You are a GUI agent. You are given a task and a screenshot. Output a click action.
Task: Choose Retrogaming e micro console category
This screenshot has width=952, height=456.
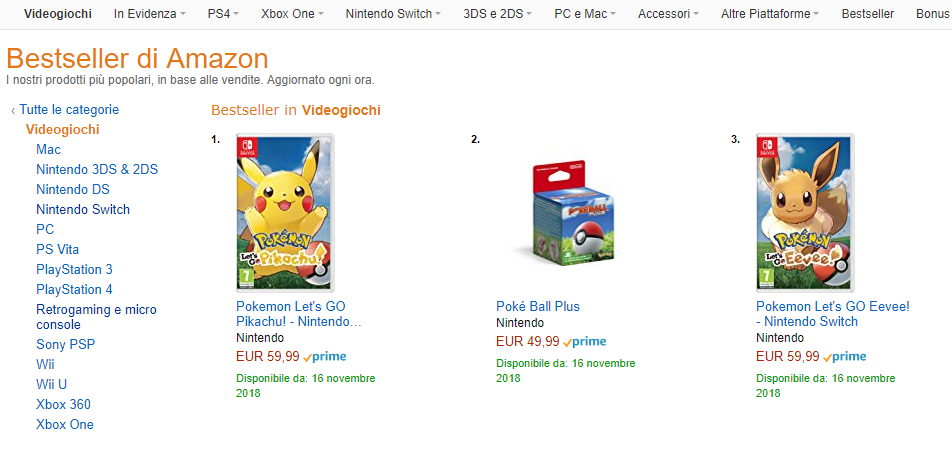96,317
